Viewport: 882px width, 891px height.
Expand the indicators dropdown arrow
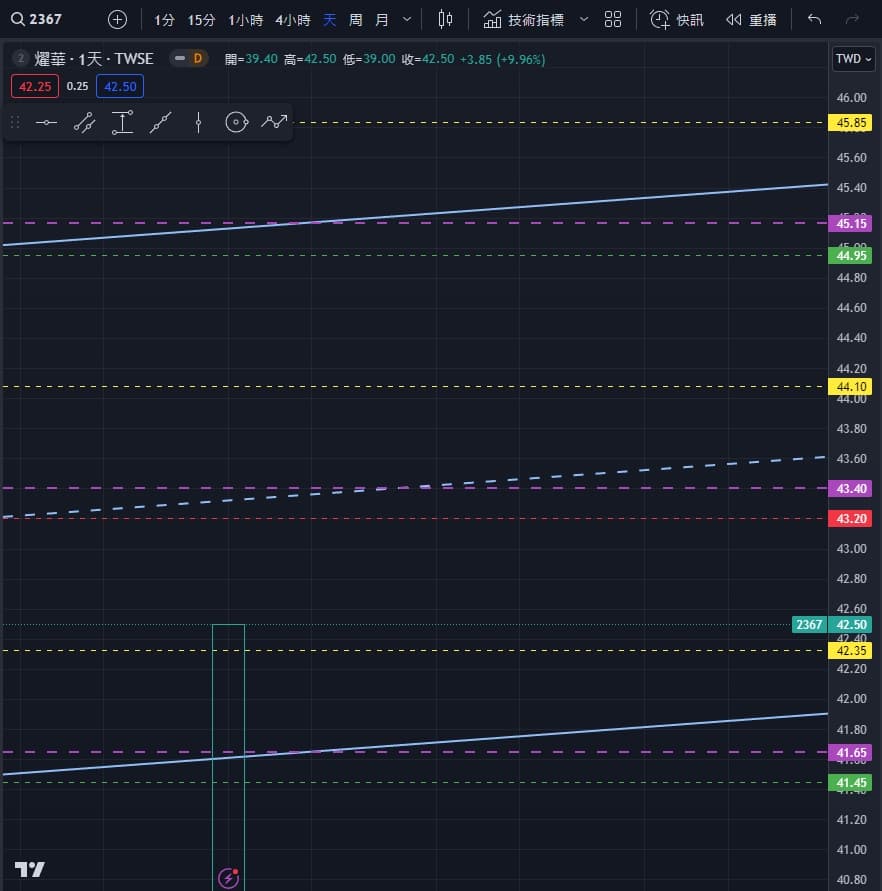tap(584, 19)
